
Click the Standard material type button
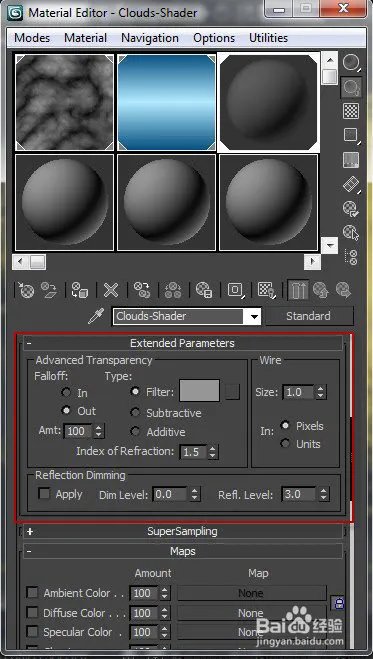(309, 316)
